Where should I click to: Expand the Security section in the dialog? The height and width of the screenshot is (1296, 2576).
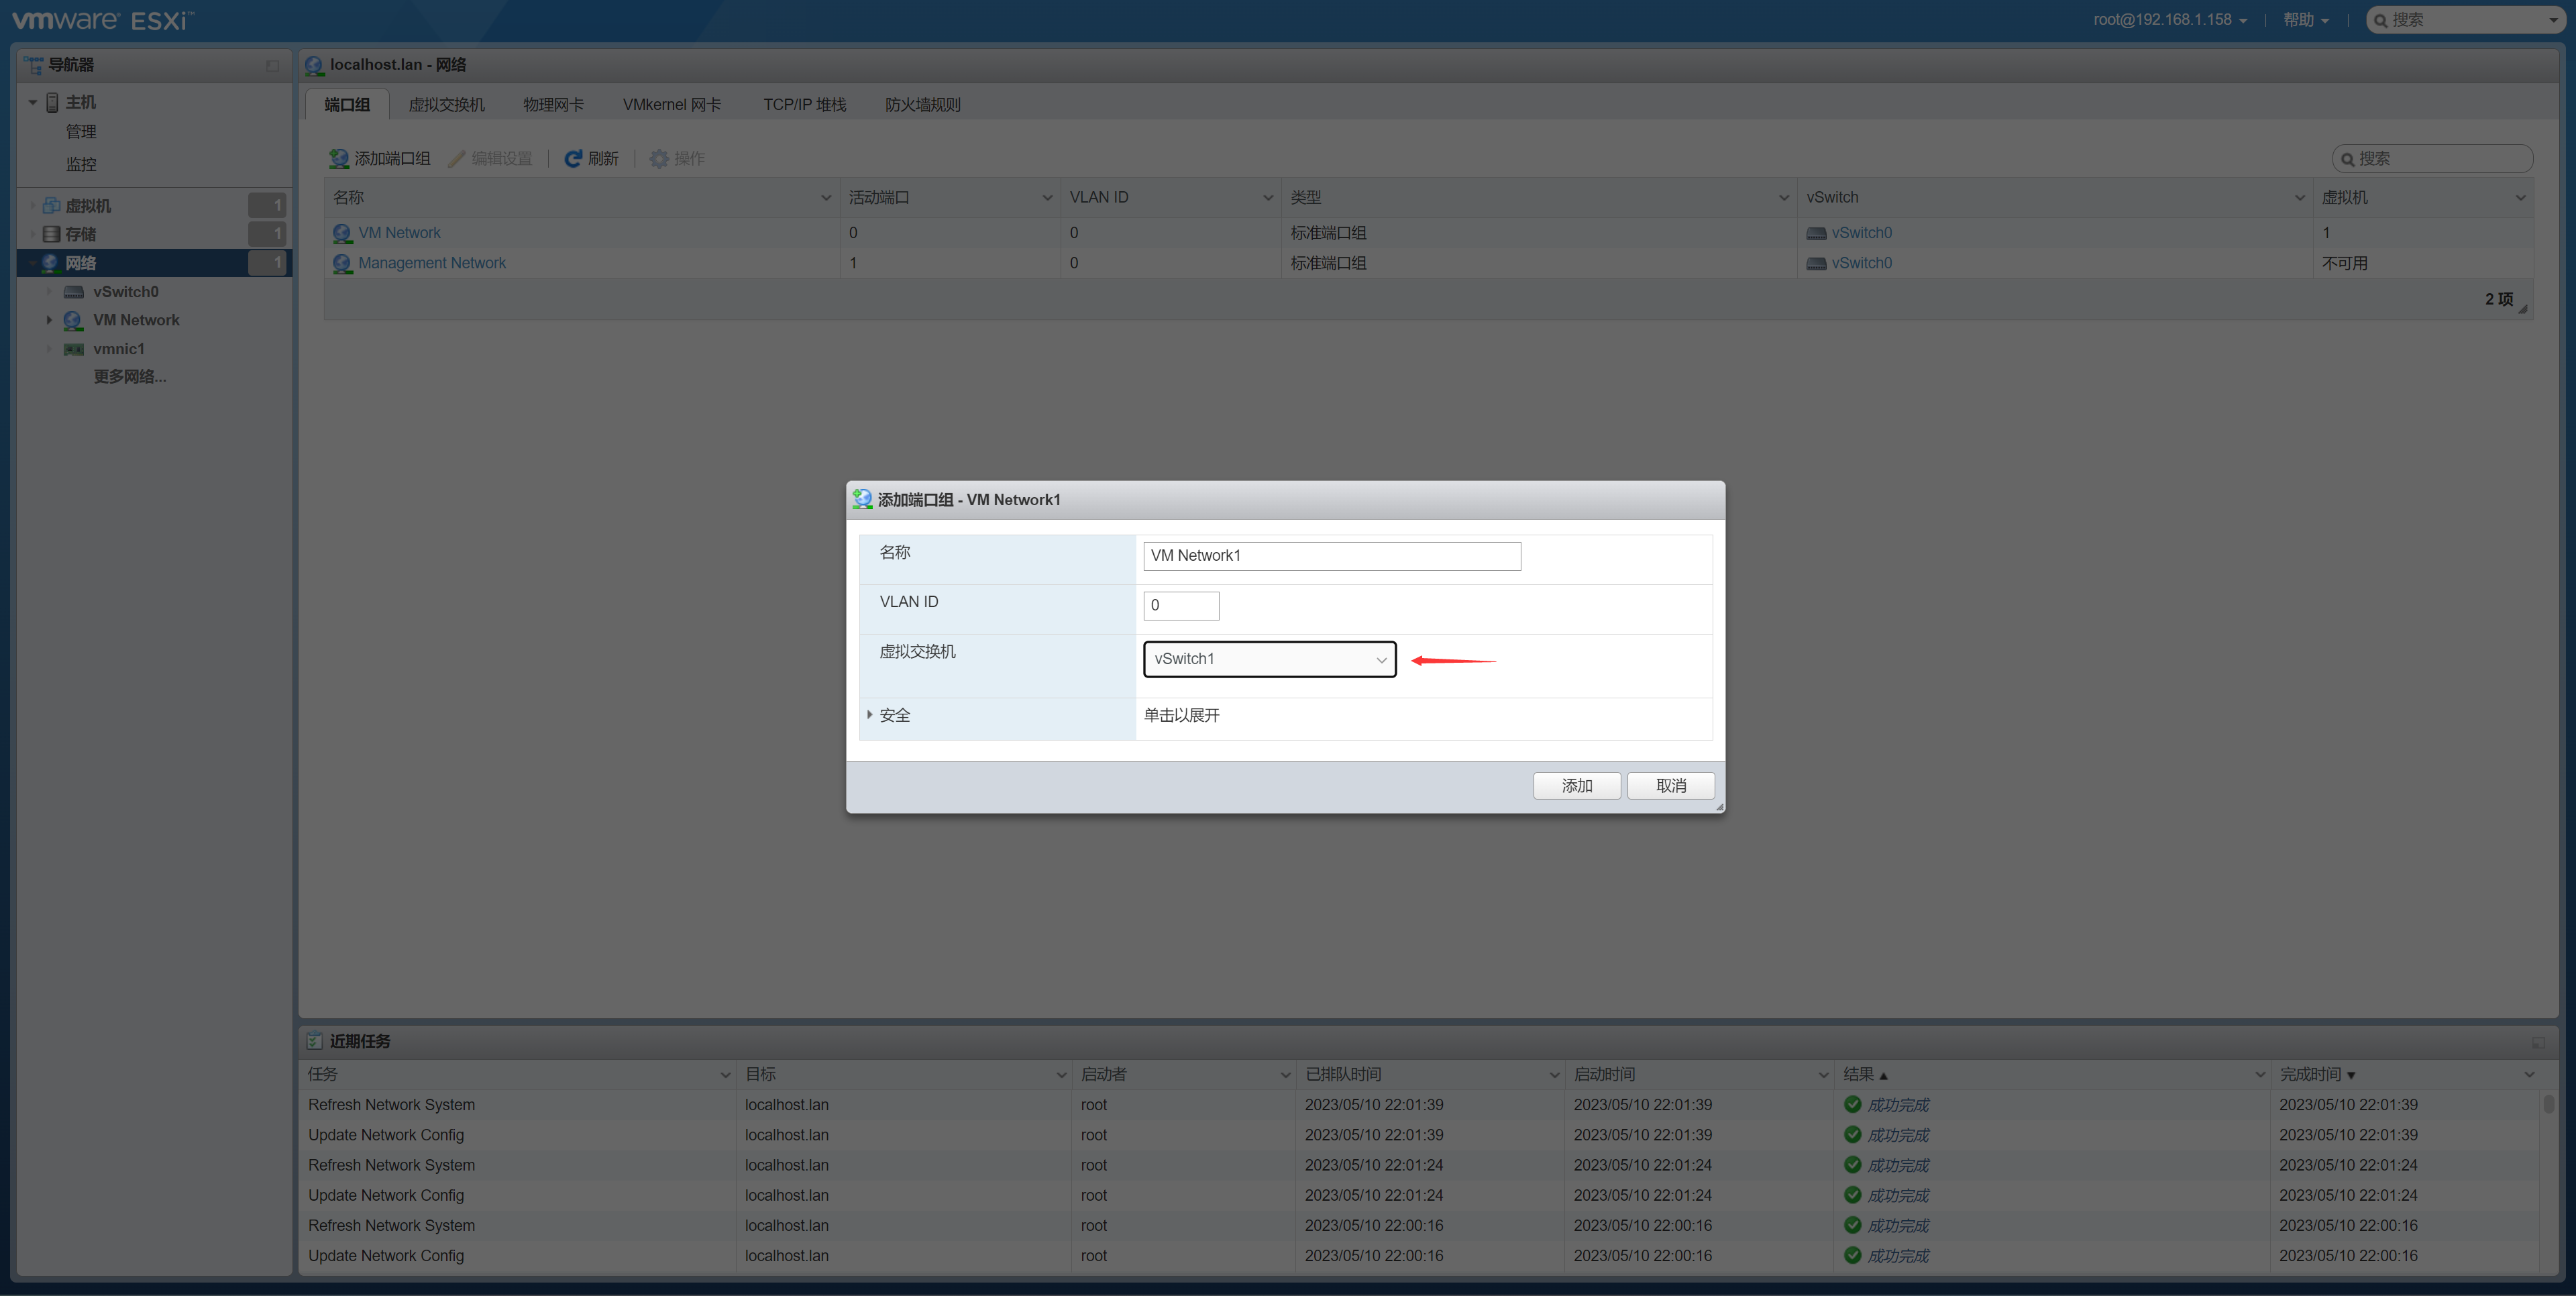pos(870,715)
